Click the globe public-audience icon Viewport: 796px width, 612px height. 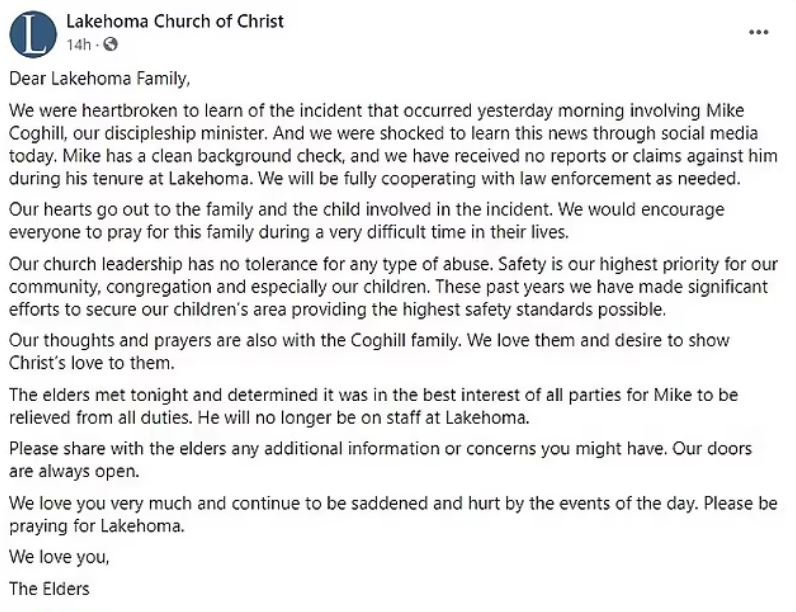pyautogui.click(x=110, y=45)
